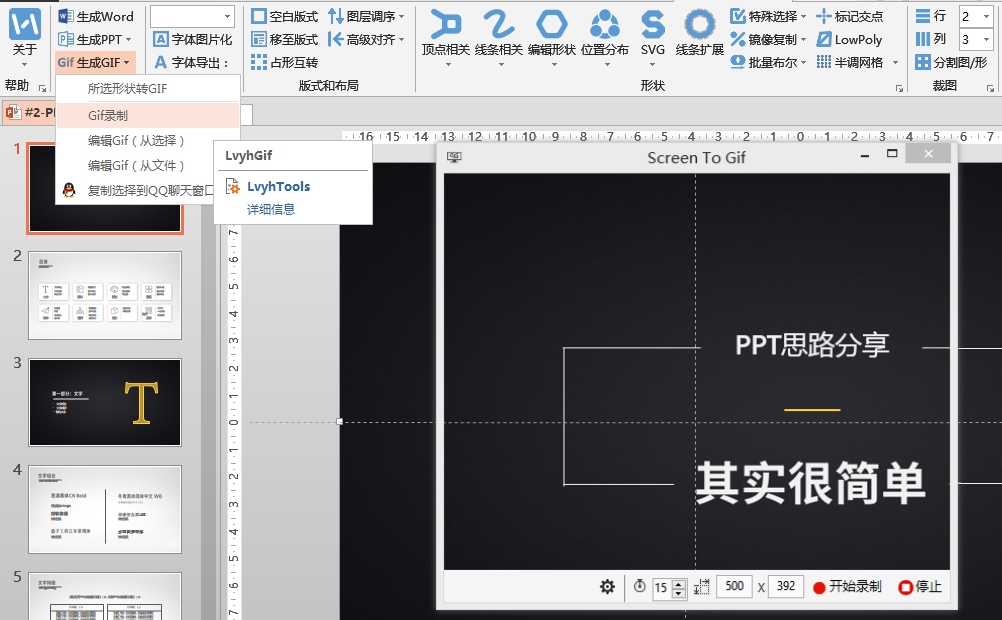Select slide 5 thumbnail

[105, 596]
